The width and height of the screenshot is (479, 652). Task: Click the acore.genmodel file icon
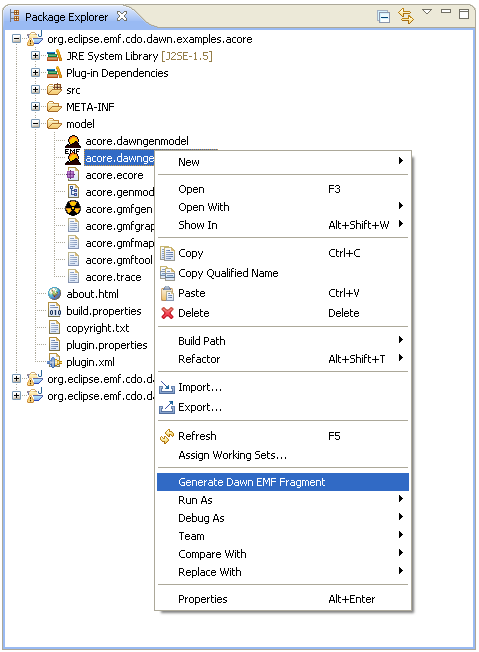click(73, 192)
